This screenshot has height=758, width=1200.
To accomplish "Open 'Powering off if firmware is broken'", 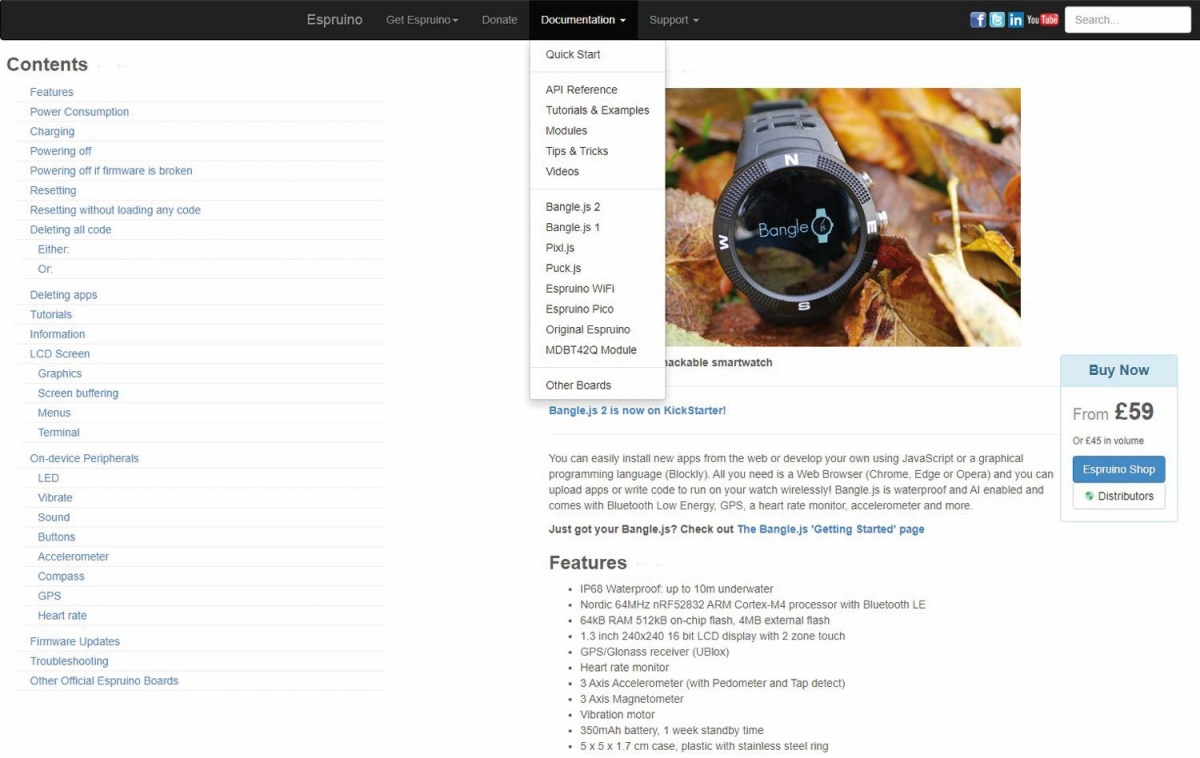I will click(x=111, y=171).
